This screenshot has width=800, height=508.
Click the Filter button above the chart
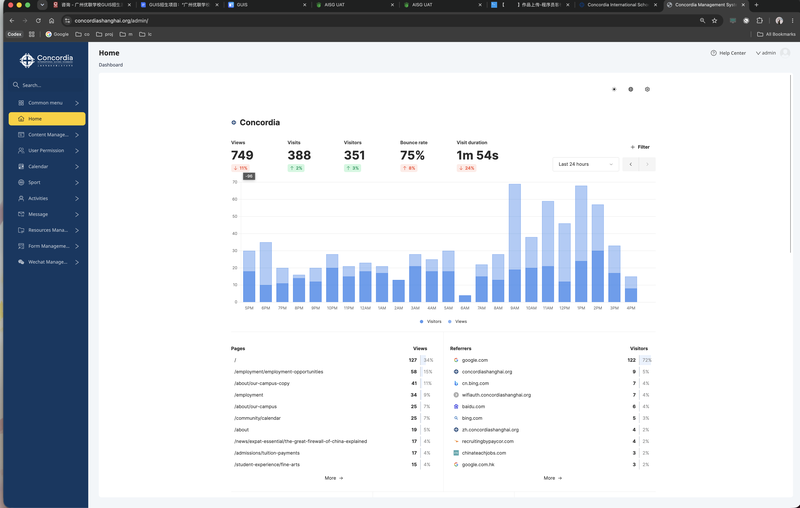coord(640,147)
